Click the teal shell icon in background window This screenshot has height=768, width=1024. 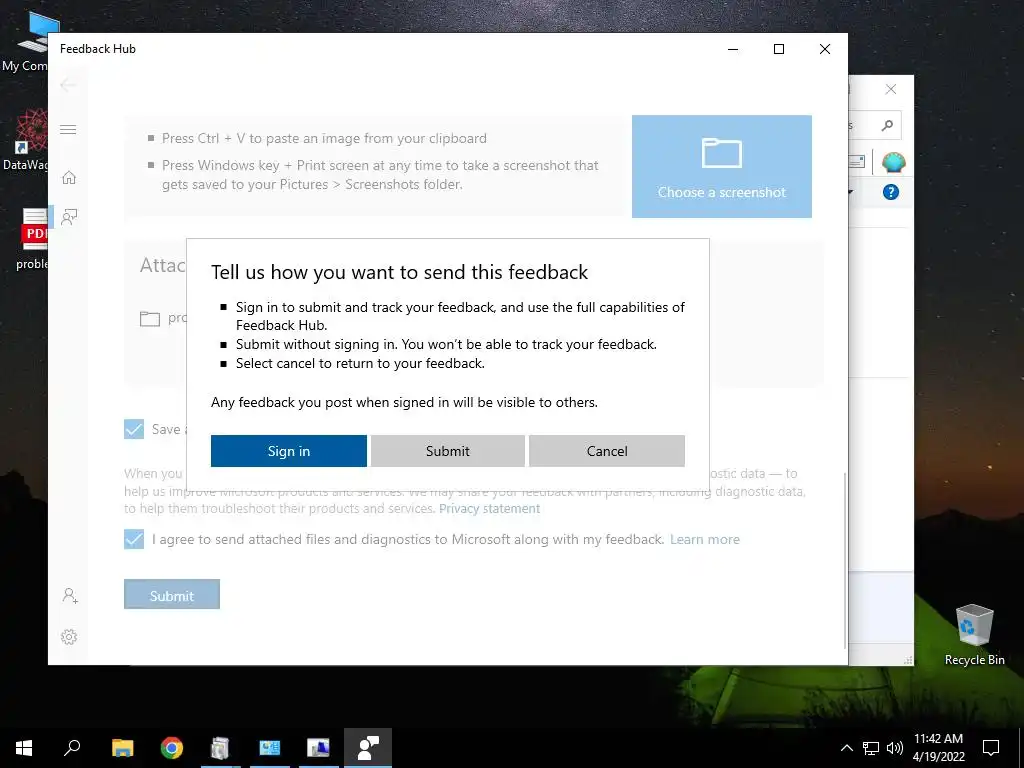point(893,161)
